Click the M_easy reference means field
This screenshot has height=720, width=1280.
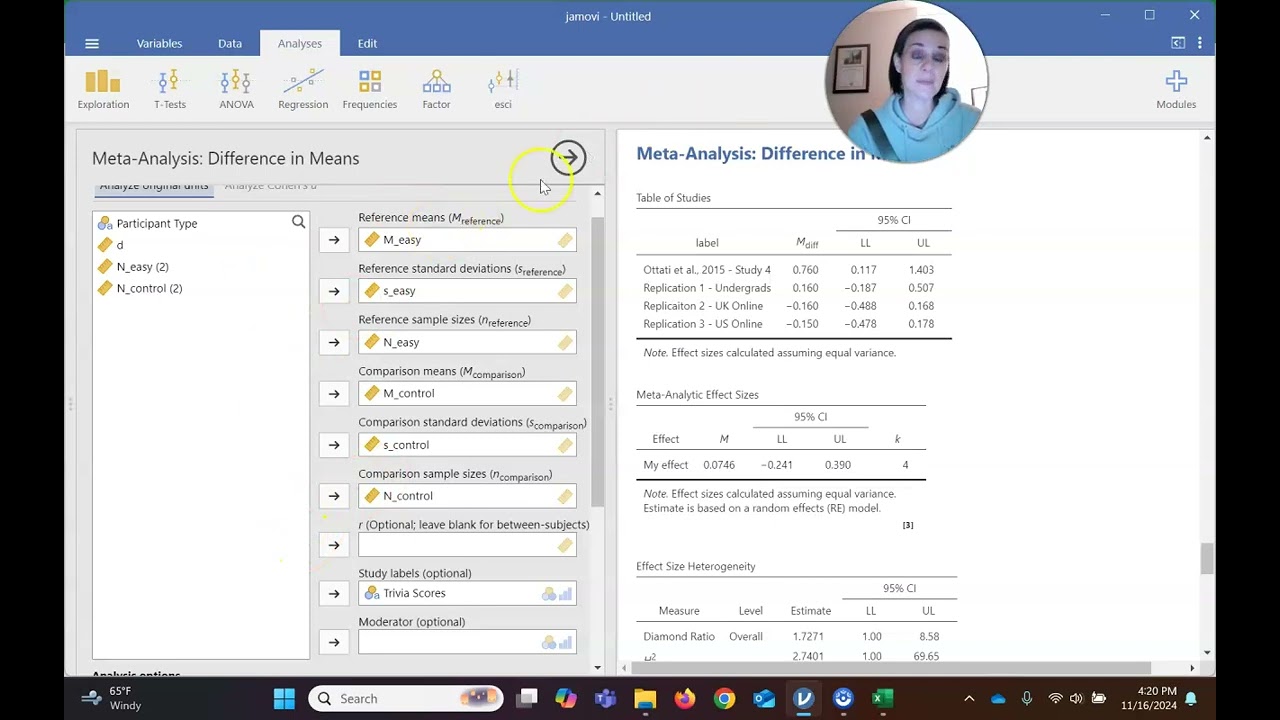tap(467, 240)
